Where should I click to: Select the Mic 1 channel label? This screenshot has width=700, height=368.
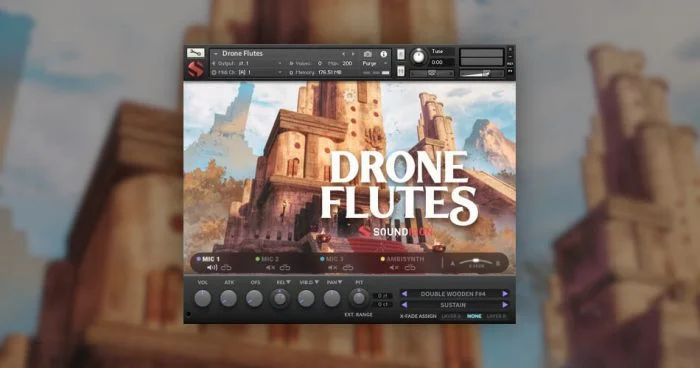point(211,259)
